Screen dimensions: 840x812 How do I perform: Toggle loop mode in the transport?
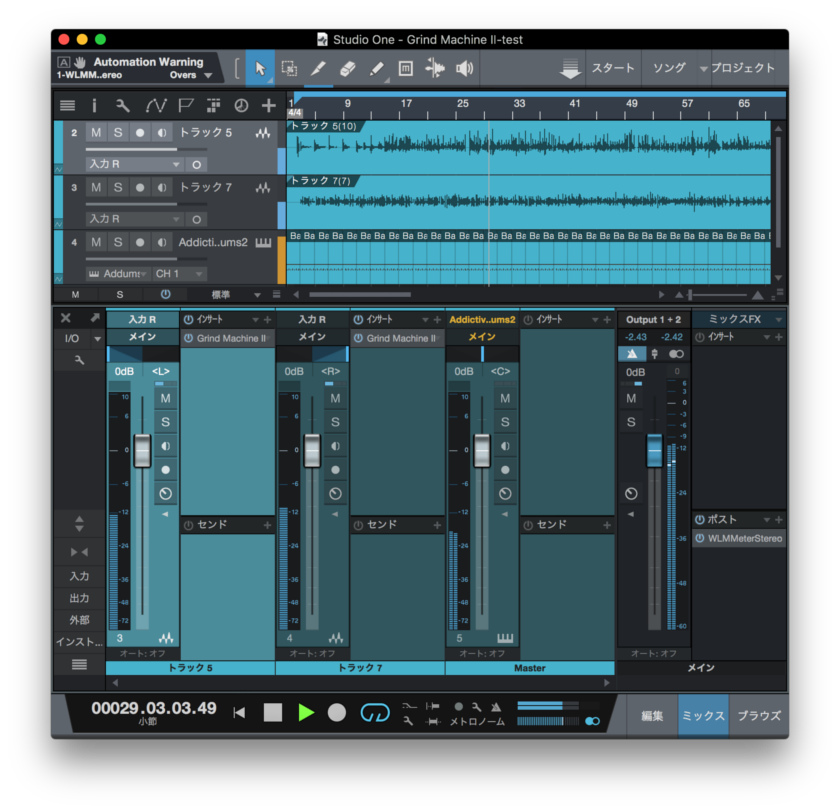click(375, 712)
